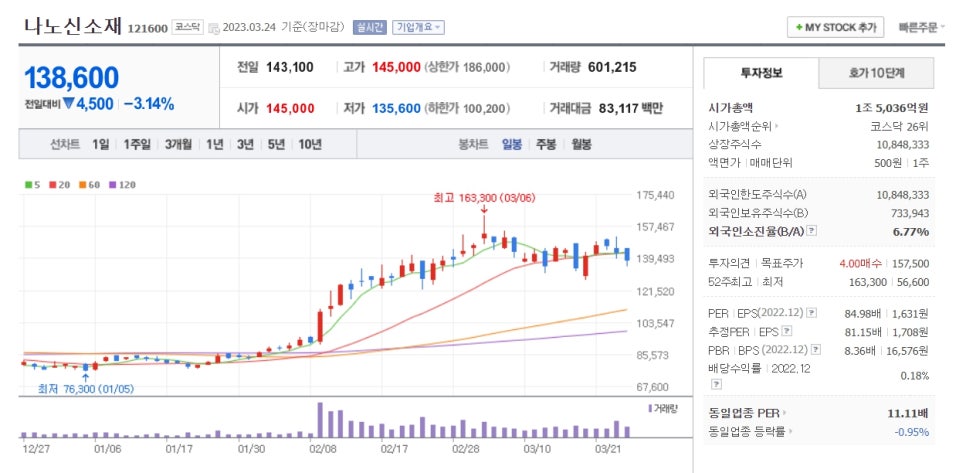Open 동일업종 등락률 link

coord(749,432)
